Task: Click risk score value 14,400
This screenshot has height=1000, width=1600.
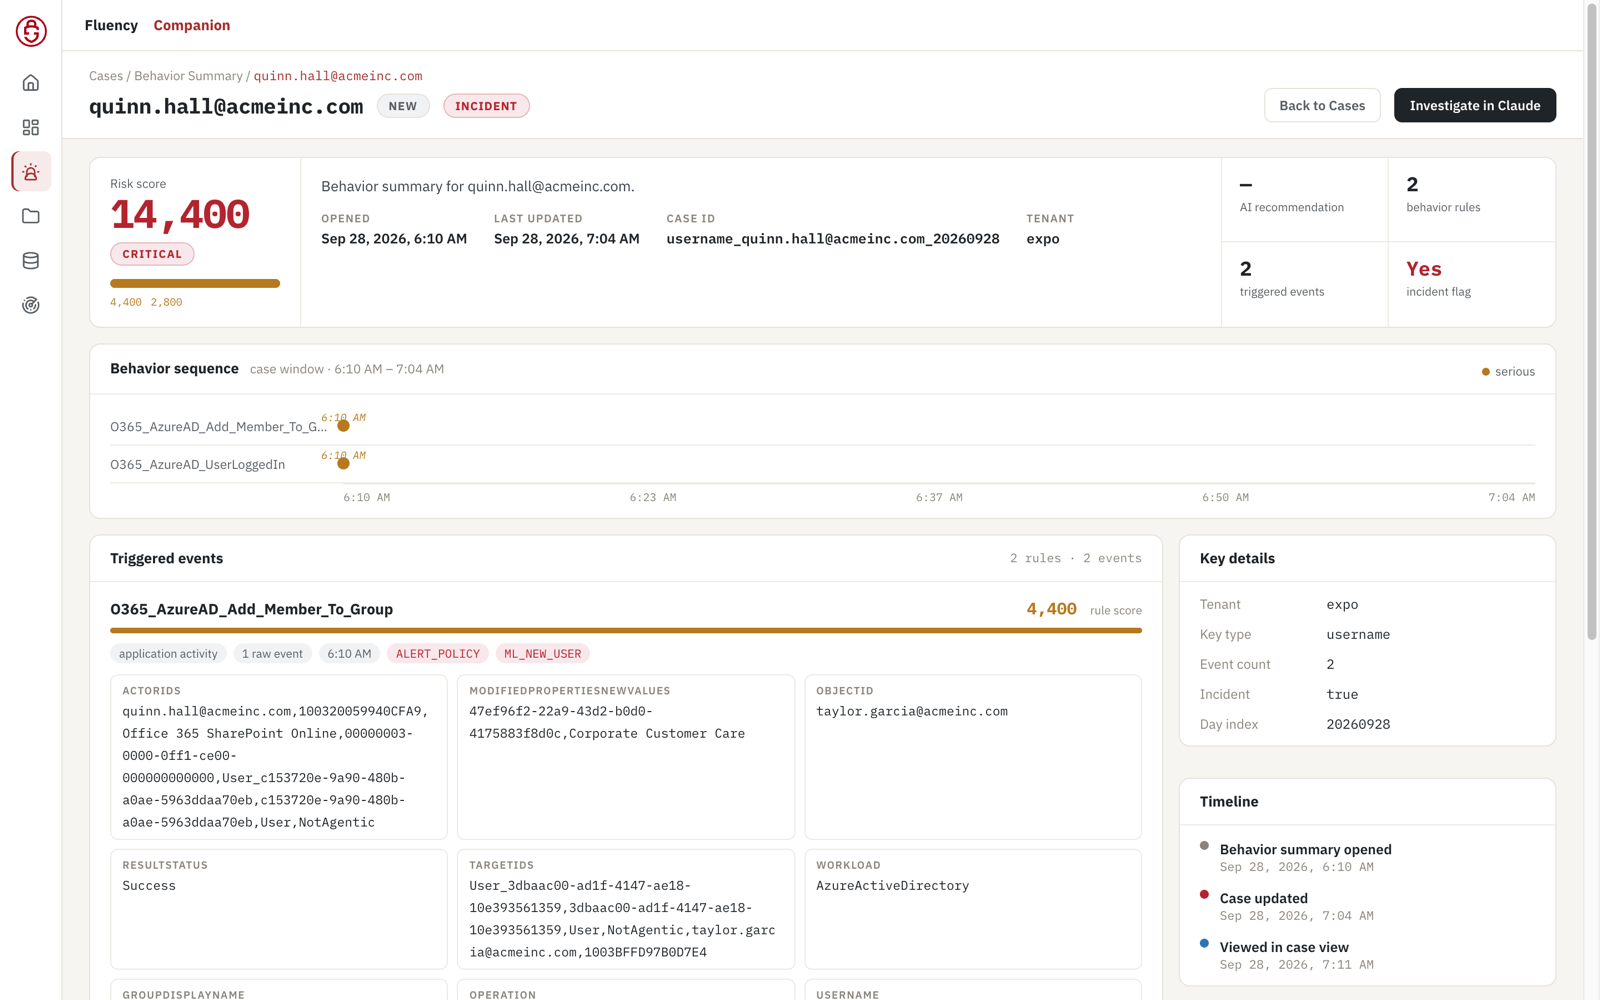Action: 180,215
